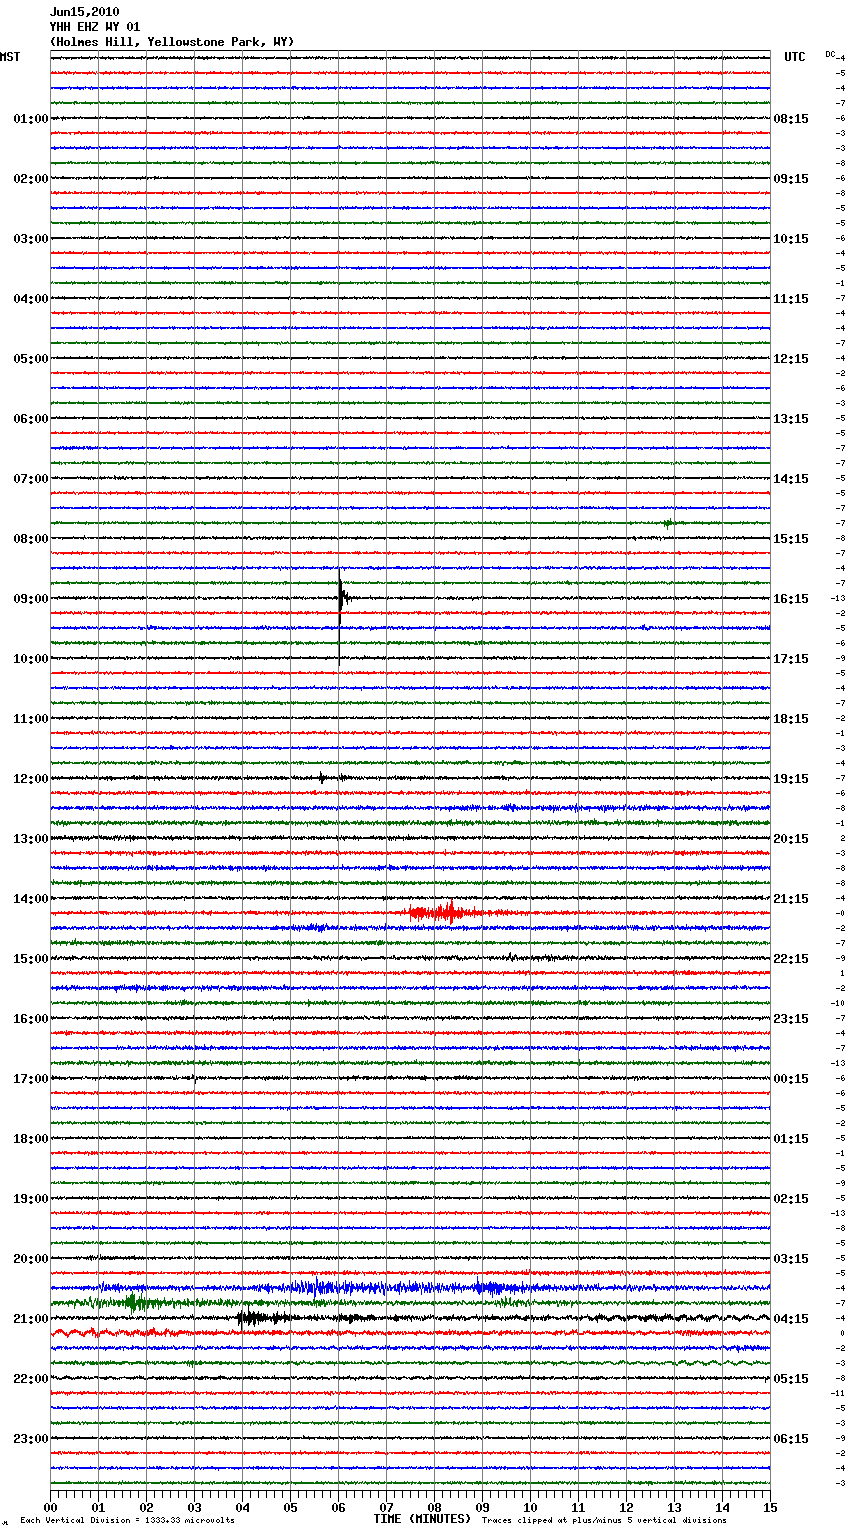Viewport: 850px width, 1534px height.
Task: Click the 12:15 UTC time label
Action: [x=791, y=359]
